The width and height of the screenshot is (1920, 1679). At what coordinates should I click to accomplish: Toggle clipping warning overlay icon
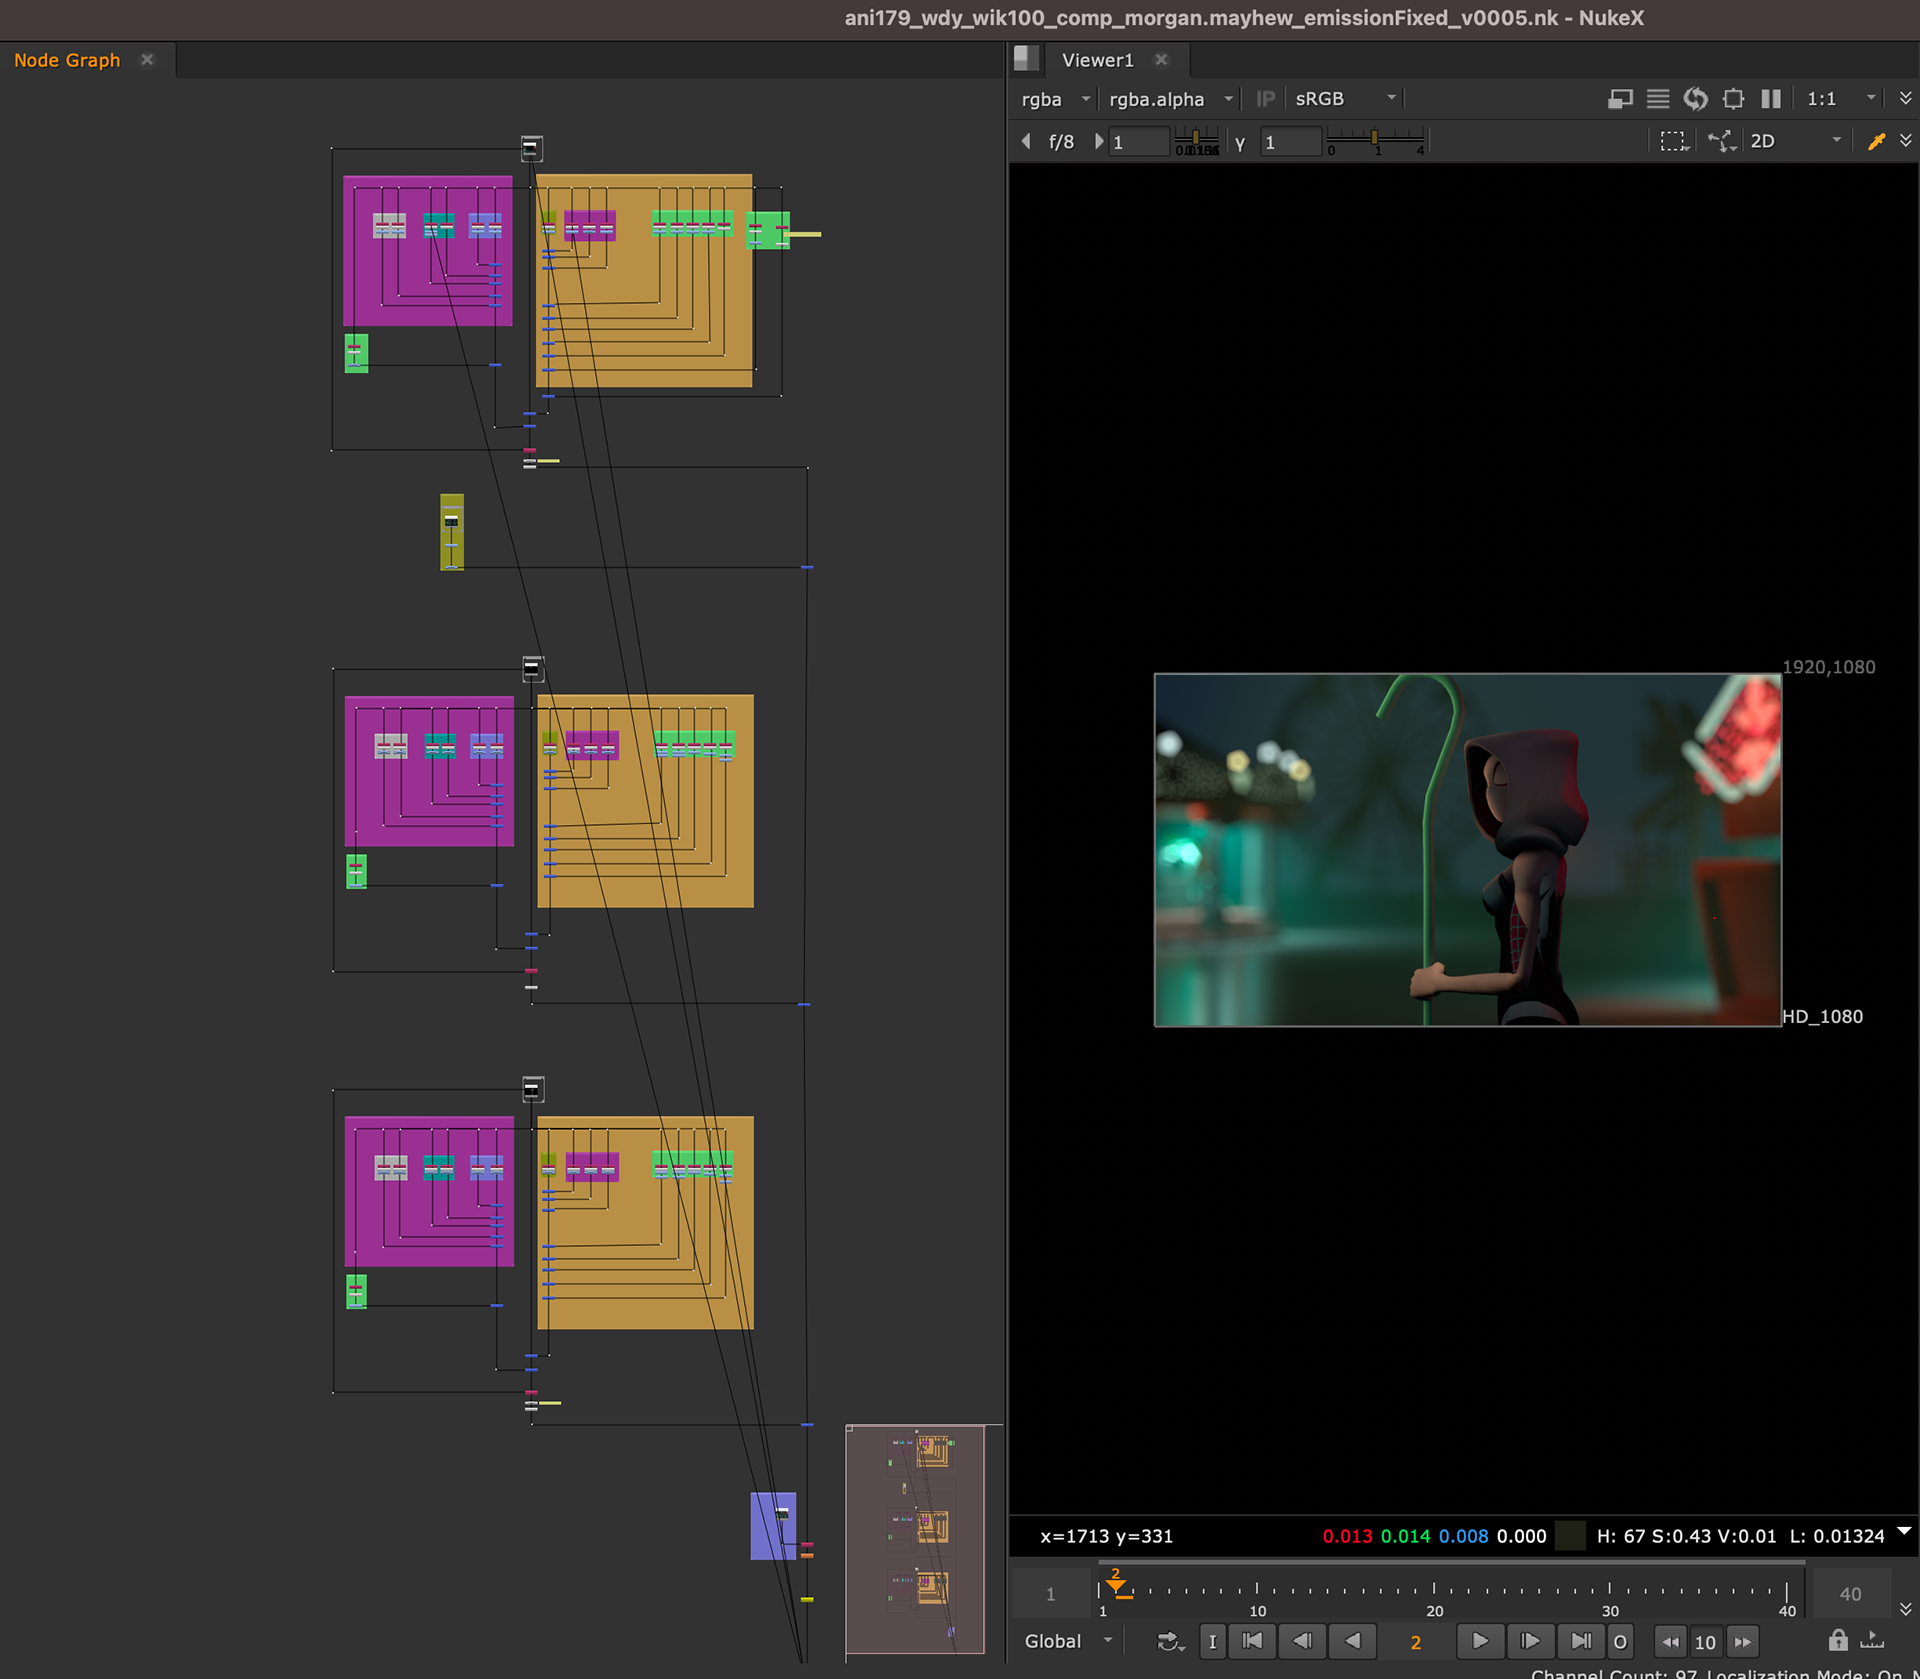pyautogui.click(x=1620, y=99)
